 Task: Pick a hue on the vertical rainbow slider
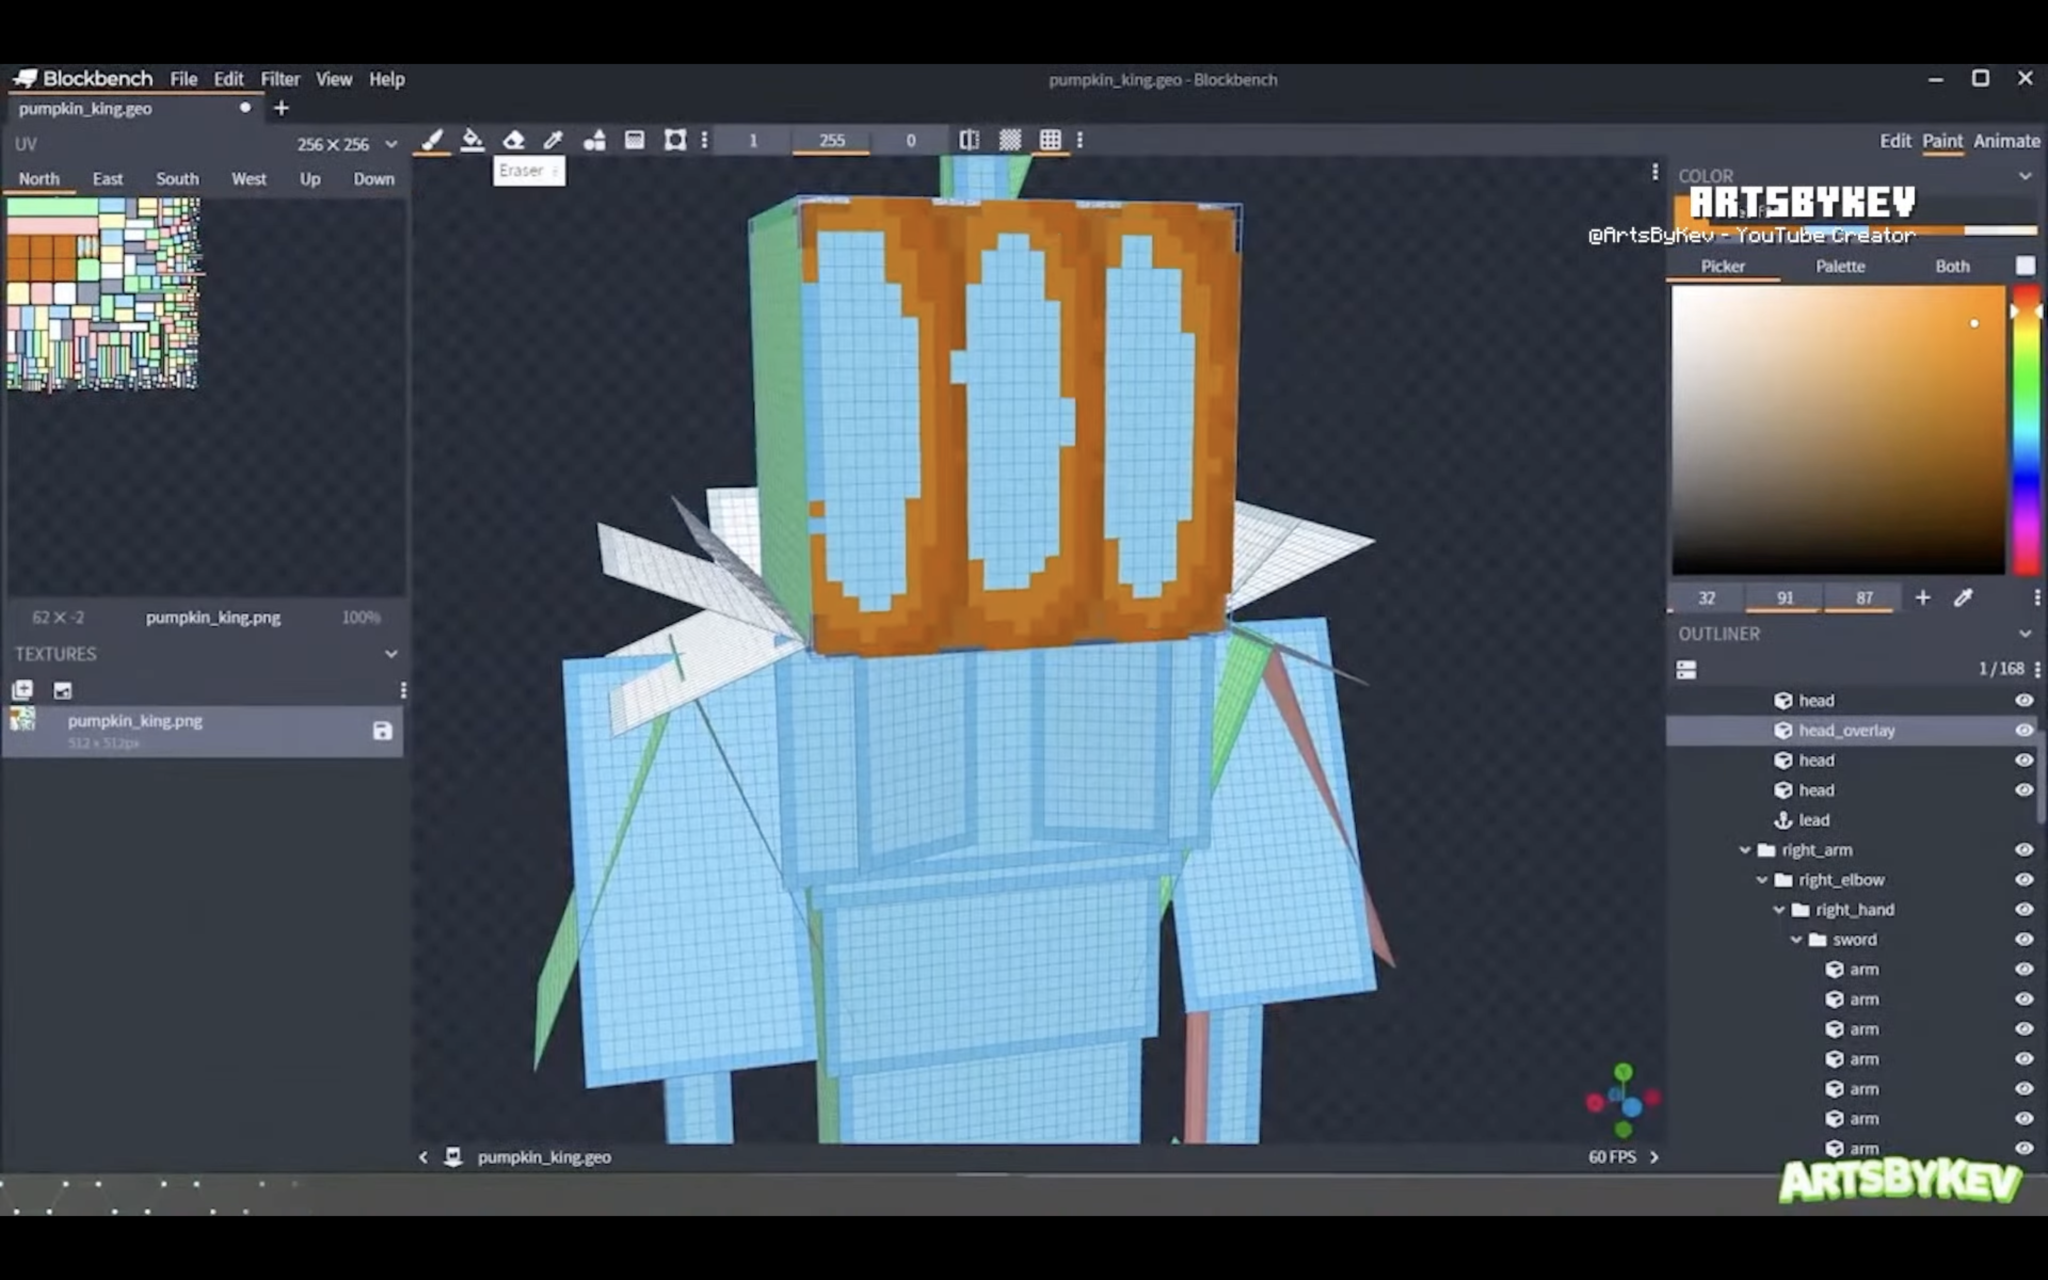(x=2026, y=430)
